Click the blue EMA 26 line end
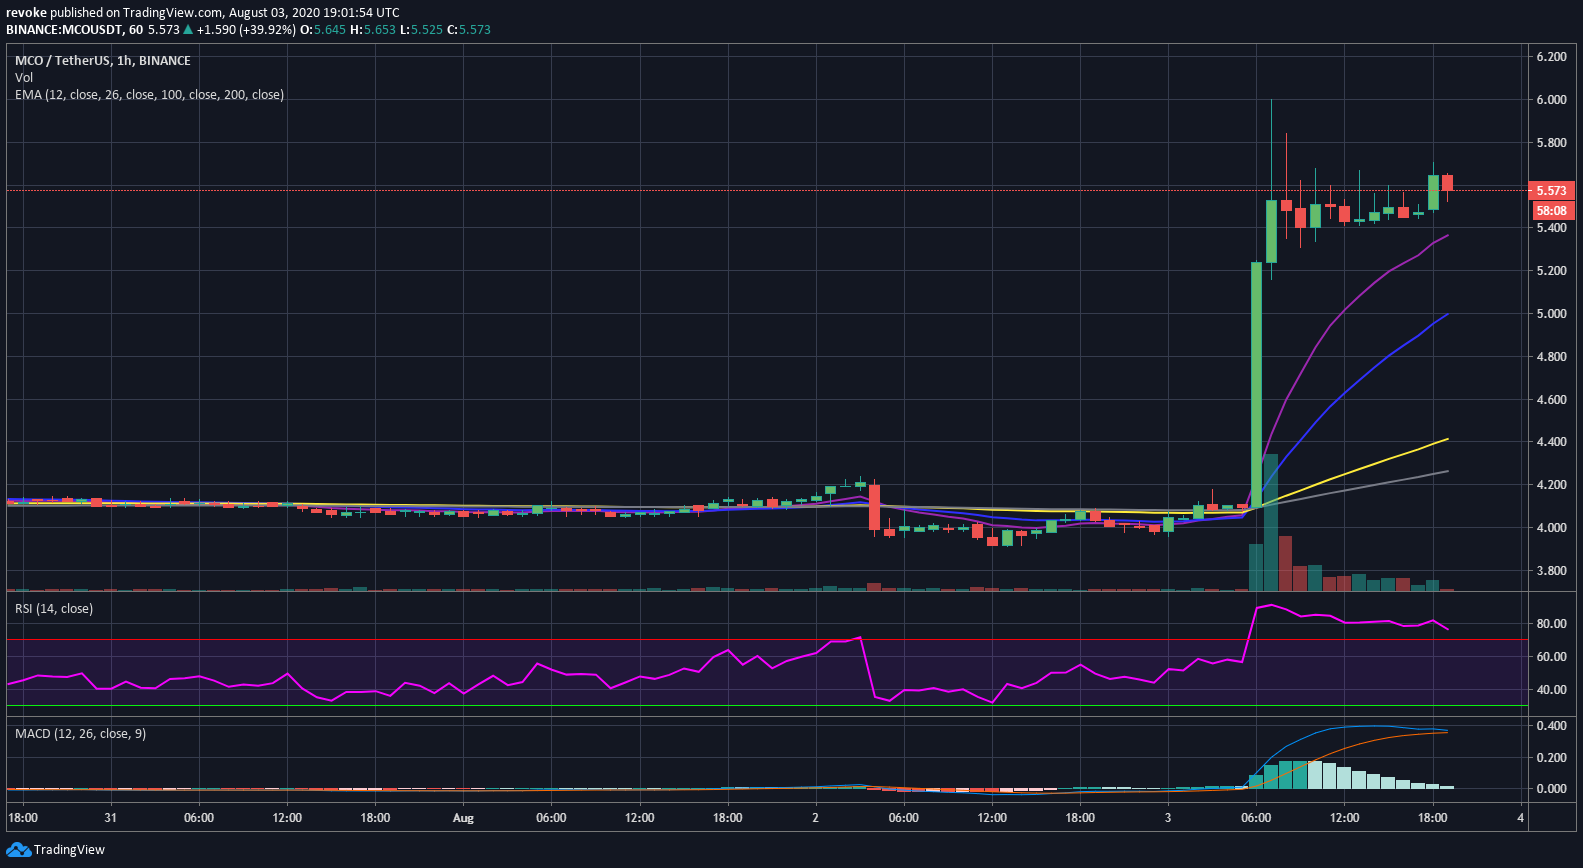Viewport: 1583px width, 868px height. coord(1446,315)
